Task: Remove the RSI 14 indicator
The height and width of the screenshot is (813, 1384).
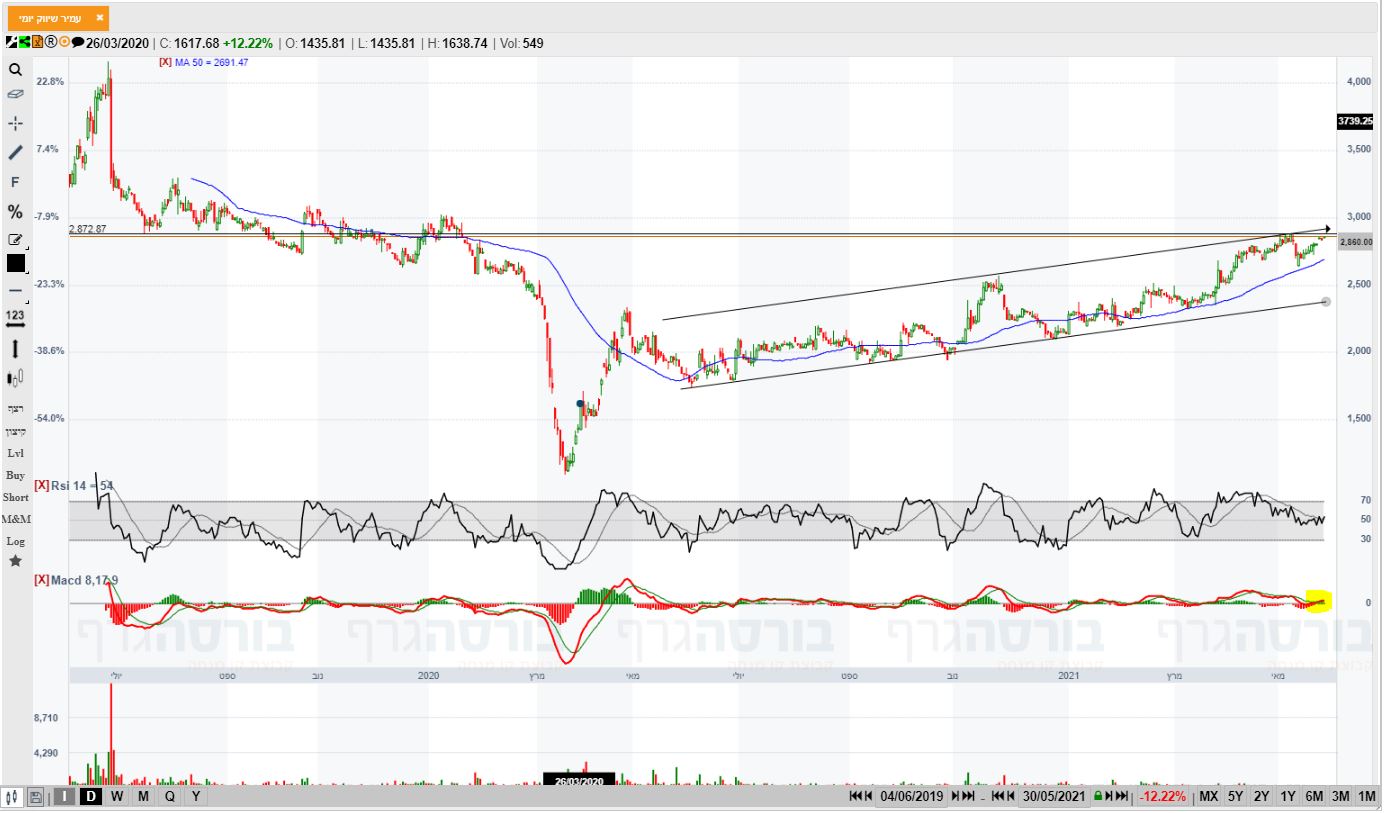Action: tap(41, 486)
